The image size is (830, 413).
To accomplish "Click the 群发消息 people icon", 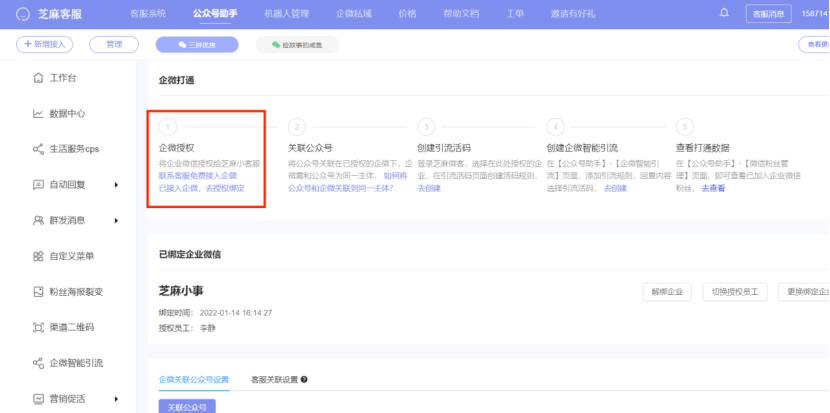I will click(x=38, y=220).
